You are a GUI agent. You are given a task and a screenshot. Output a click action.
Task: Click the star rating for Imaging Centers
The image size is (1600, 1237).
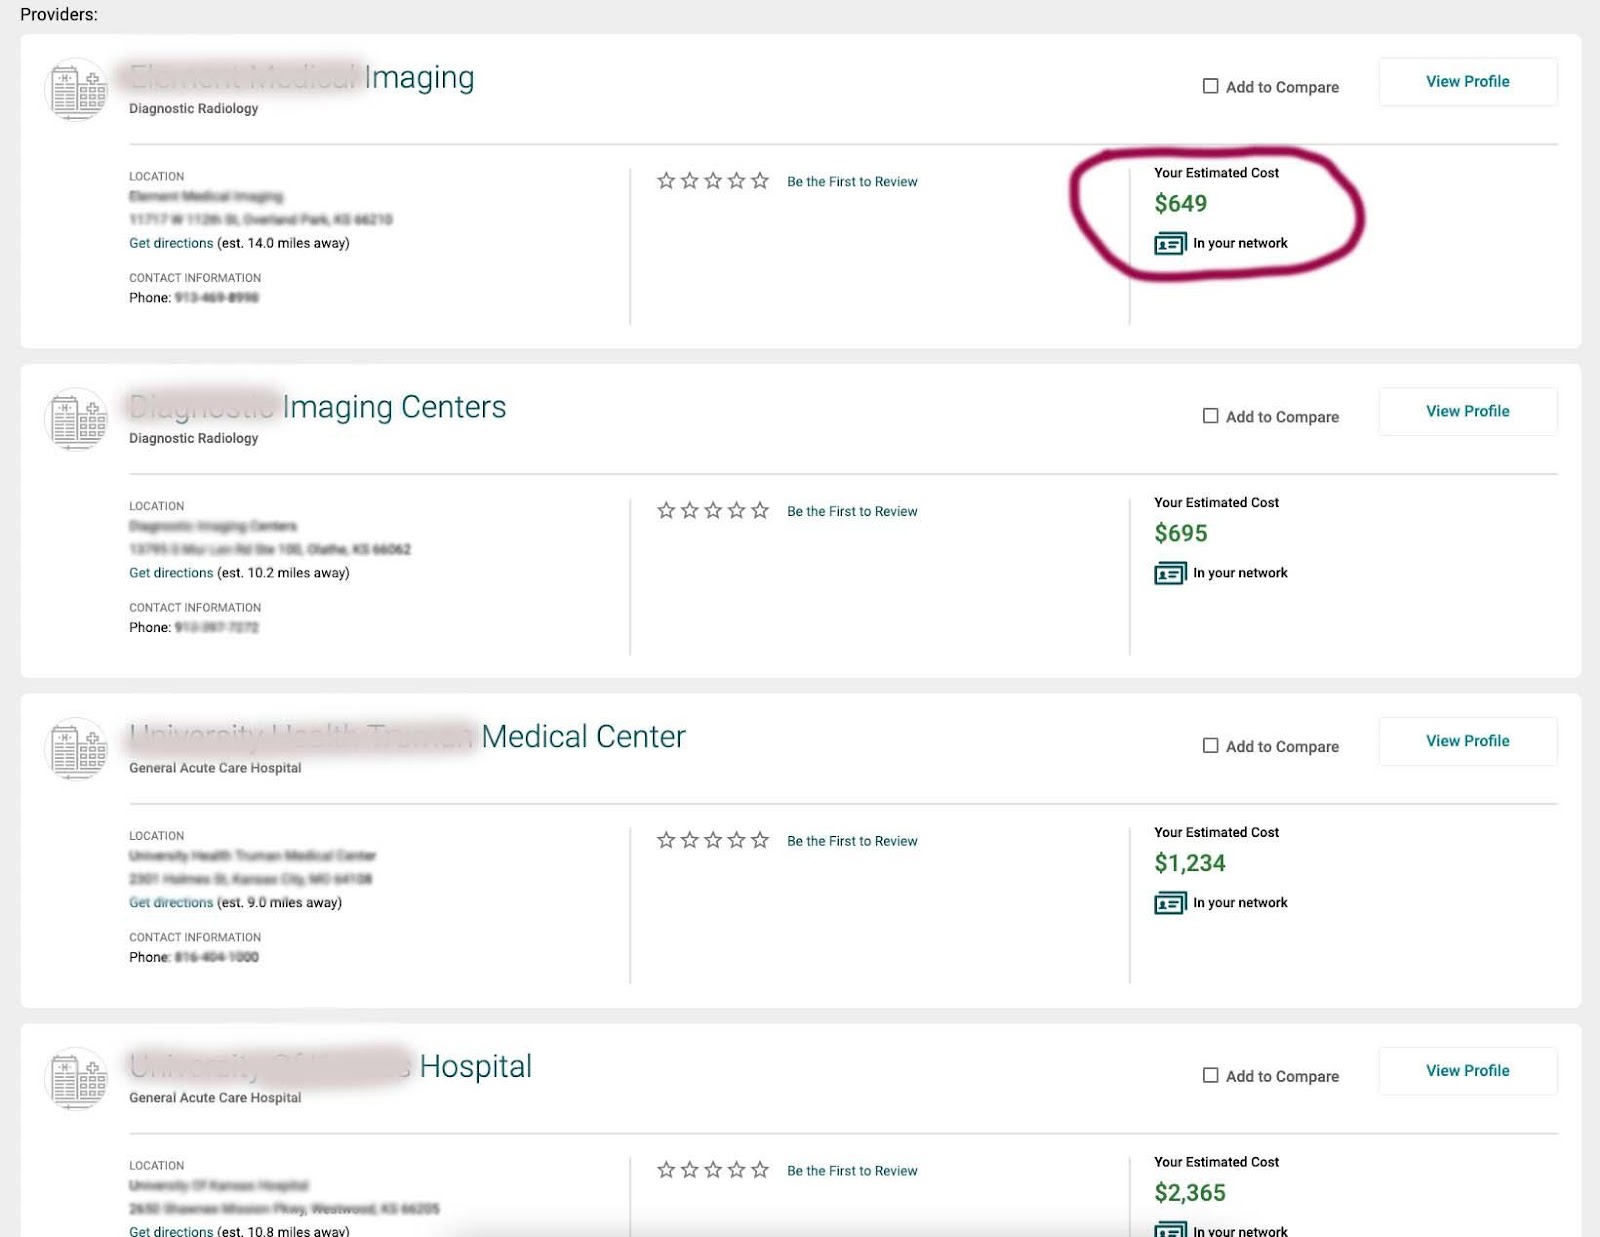pyautogui.click(x=713, y=511)
